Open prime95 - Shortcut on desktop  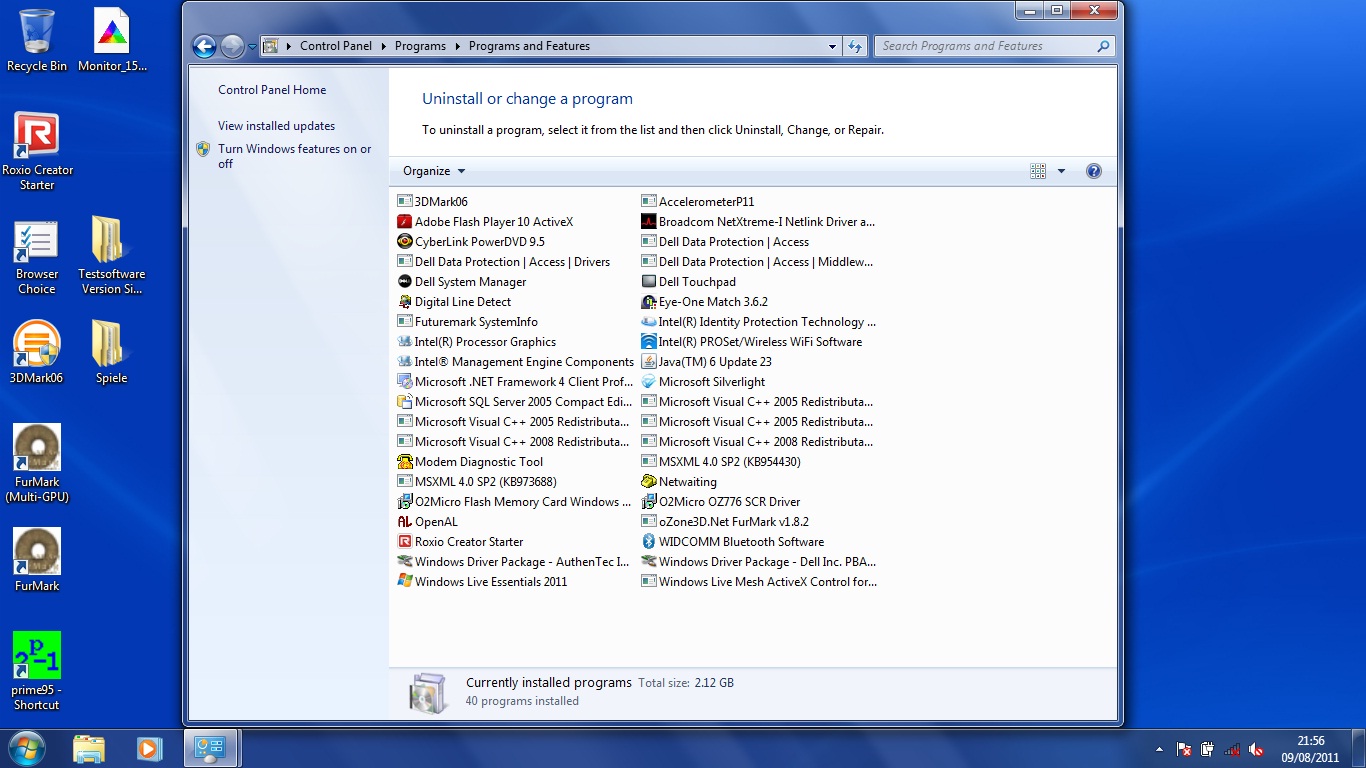tap(37, 671)
